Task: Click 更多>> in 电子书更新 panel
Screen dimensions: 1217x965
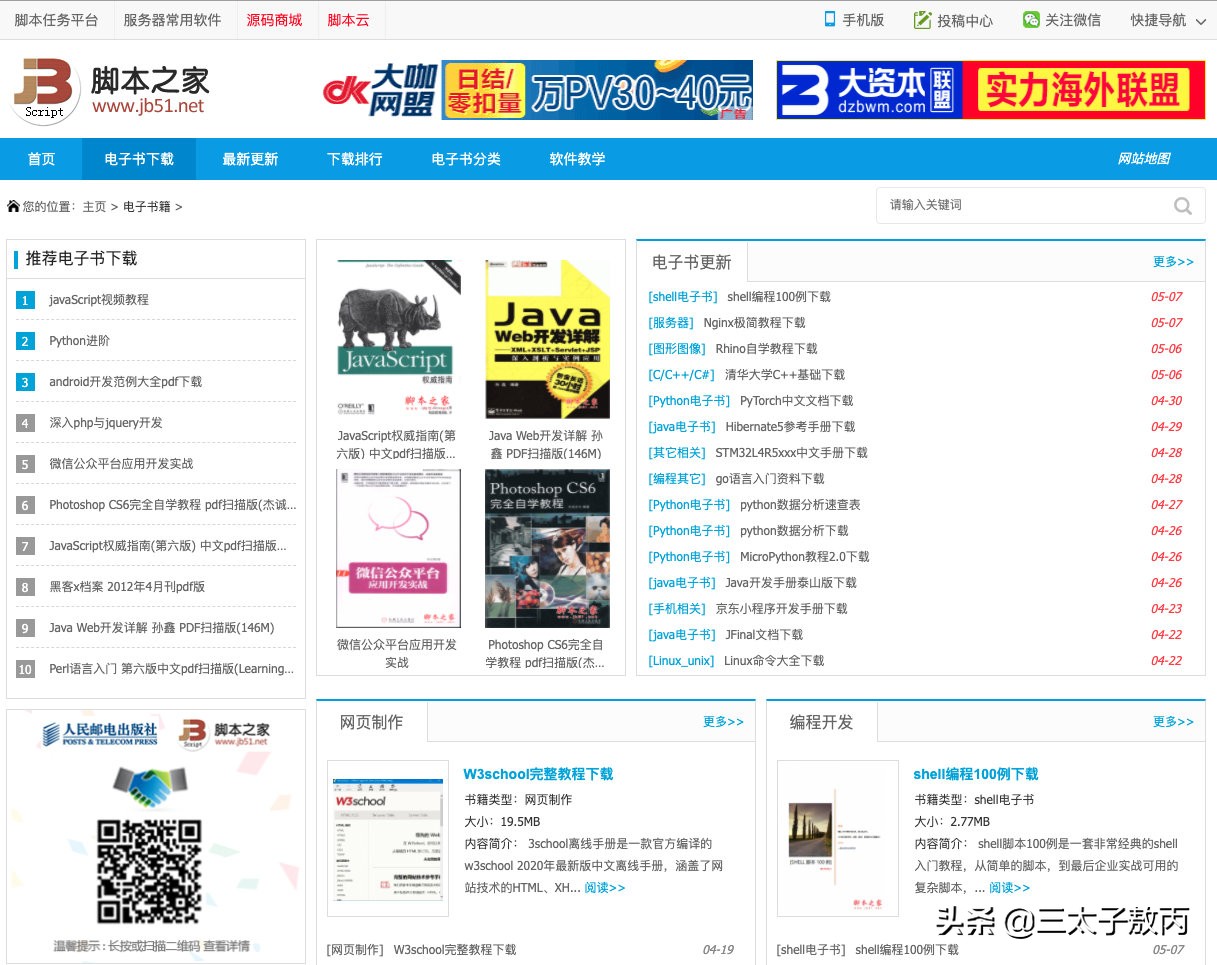Action: [1173, 262]
